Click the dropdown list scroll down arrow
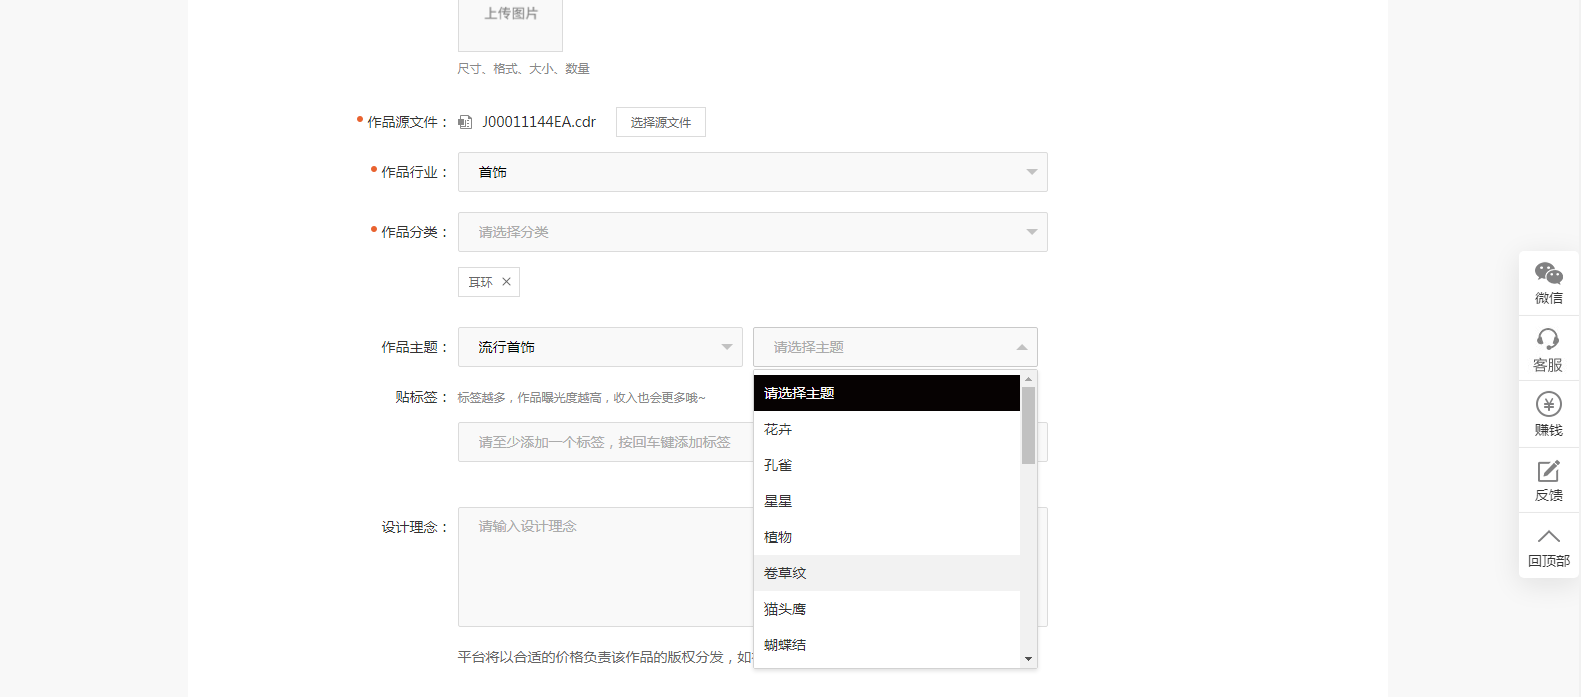This screenshot has width=1581, height=697. 1028,659
